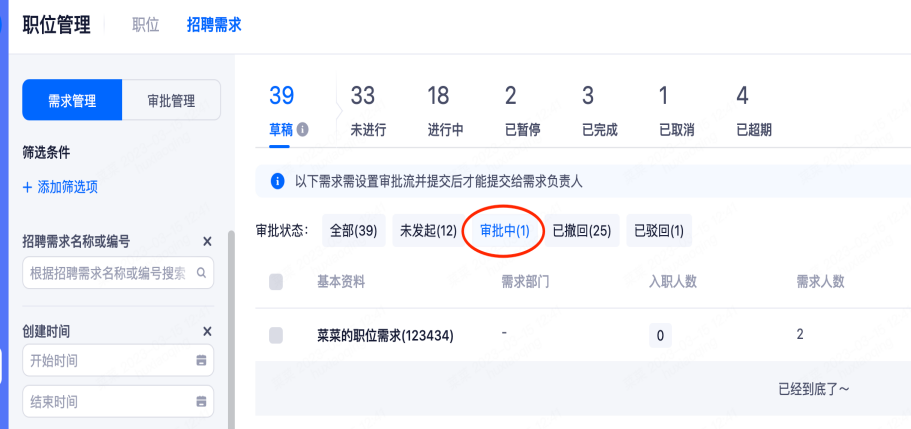Click the blue info icon in the notice banner
The image size is (911, 429).
pos(277,181)
